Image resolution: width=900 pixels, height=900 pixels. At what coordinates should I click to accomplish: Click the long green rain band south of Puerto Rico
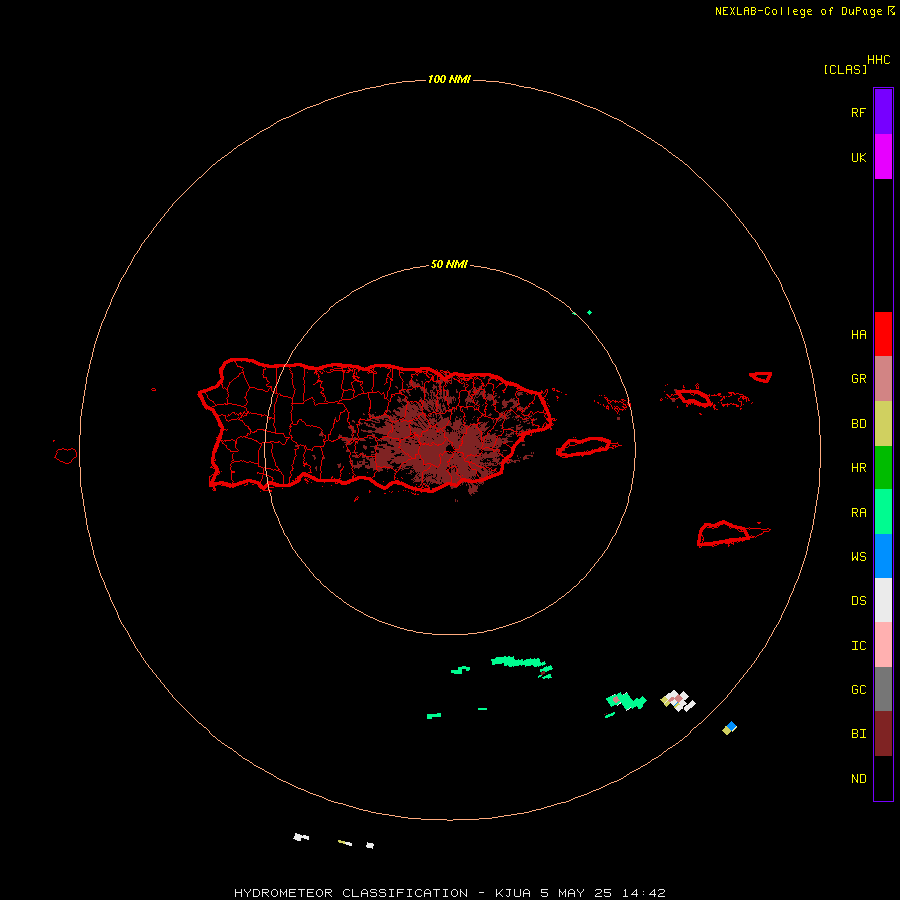pyautogui.click(x=518, y=662)
